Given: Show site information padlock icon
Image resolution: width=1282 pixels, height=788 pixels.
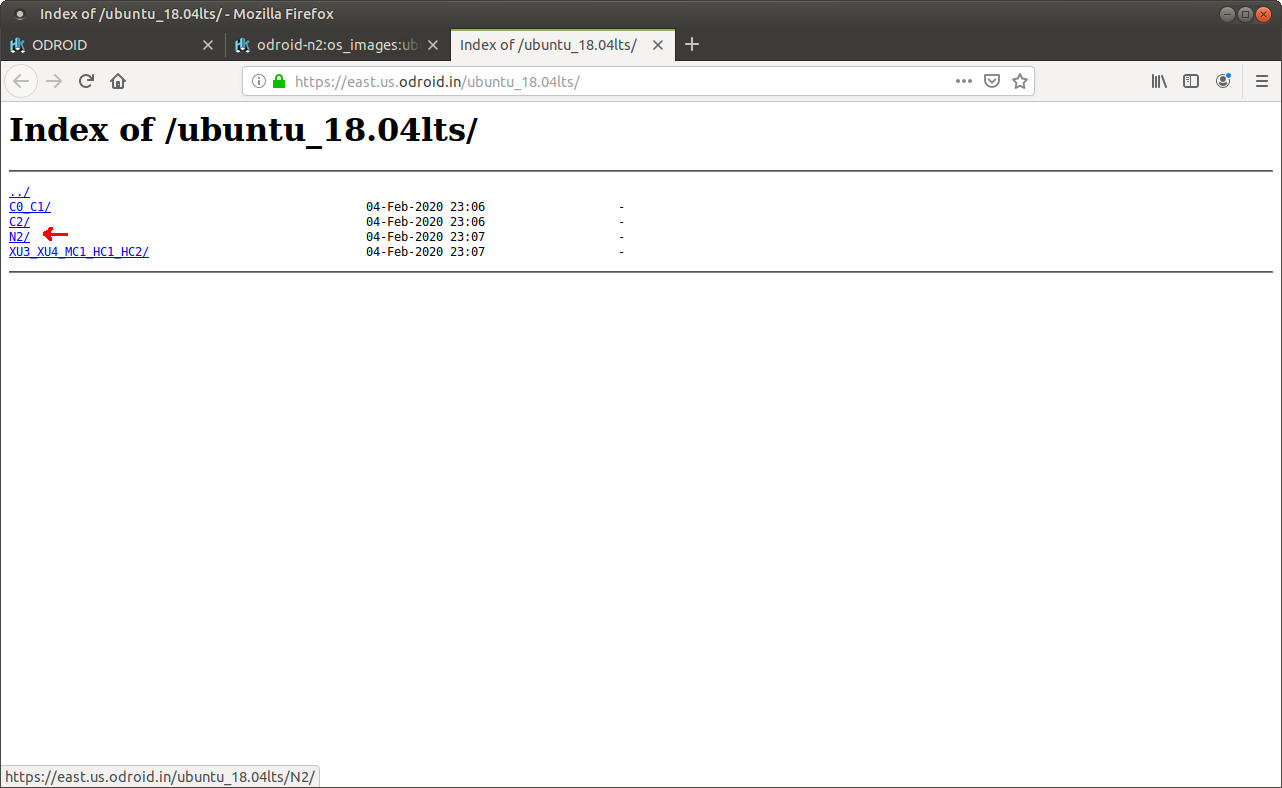Looking at the screenshot, I should coord(279,82).
